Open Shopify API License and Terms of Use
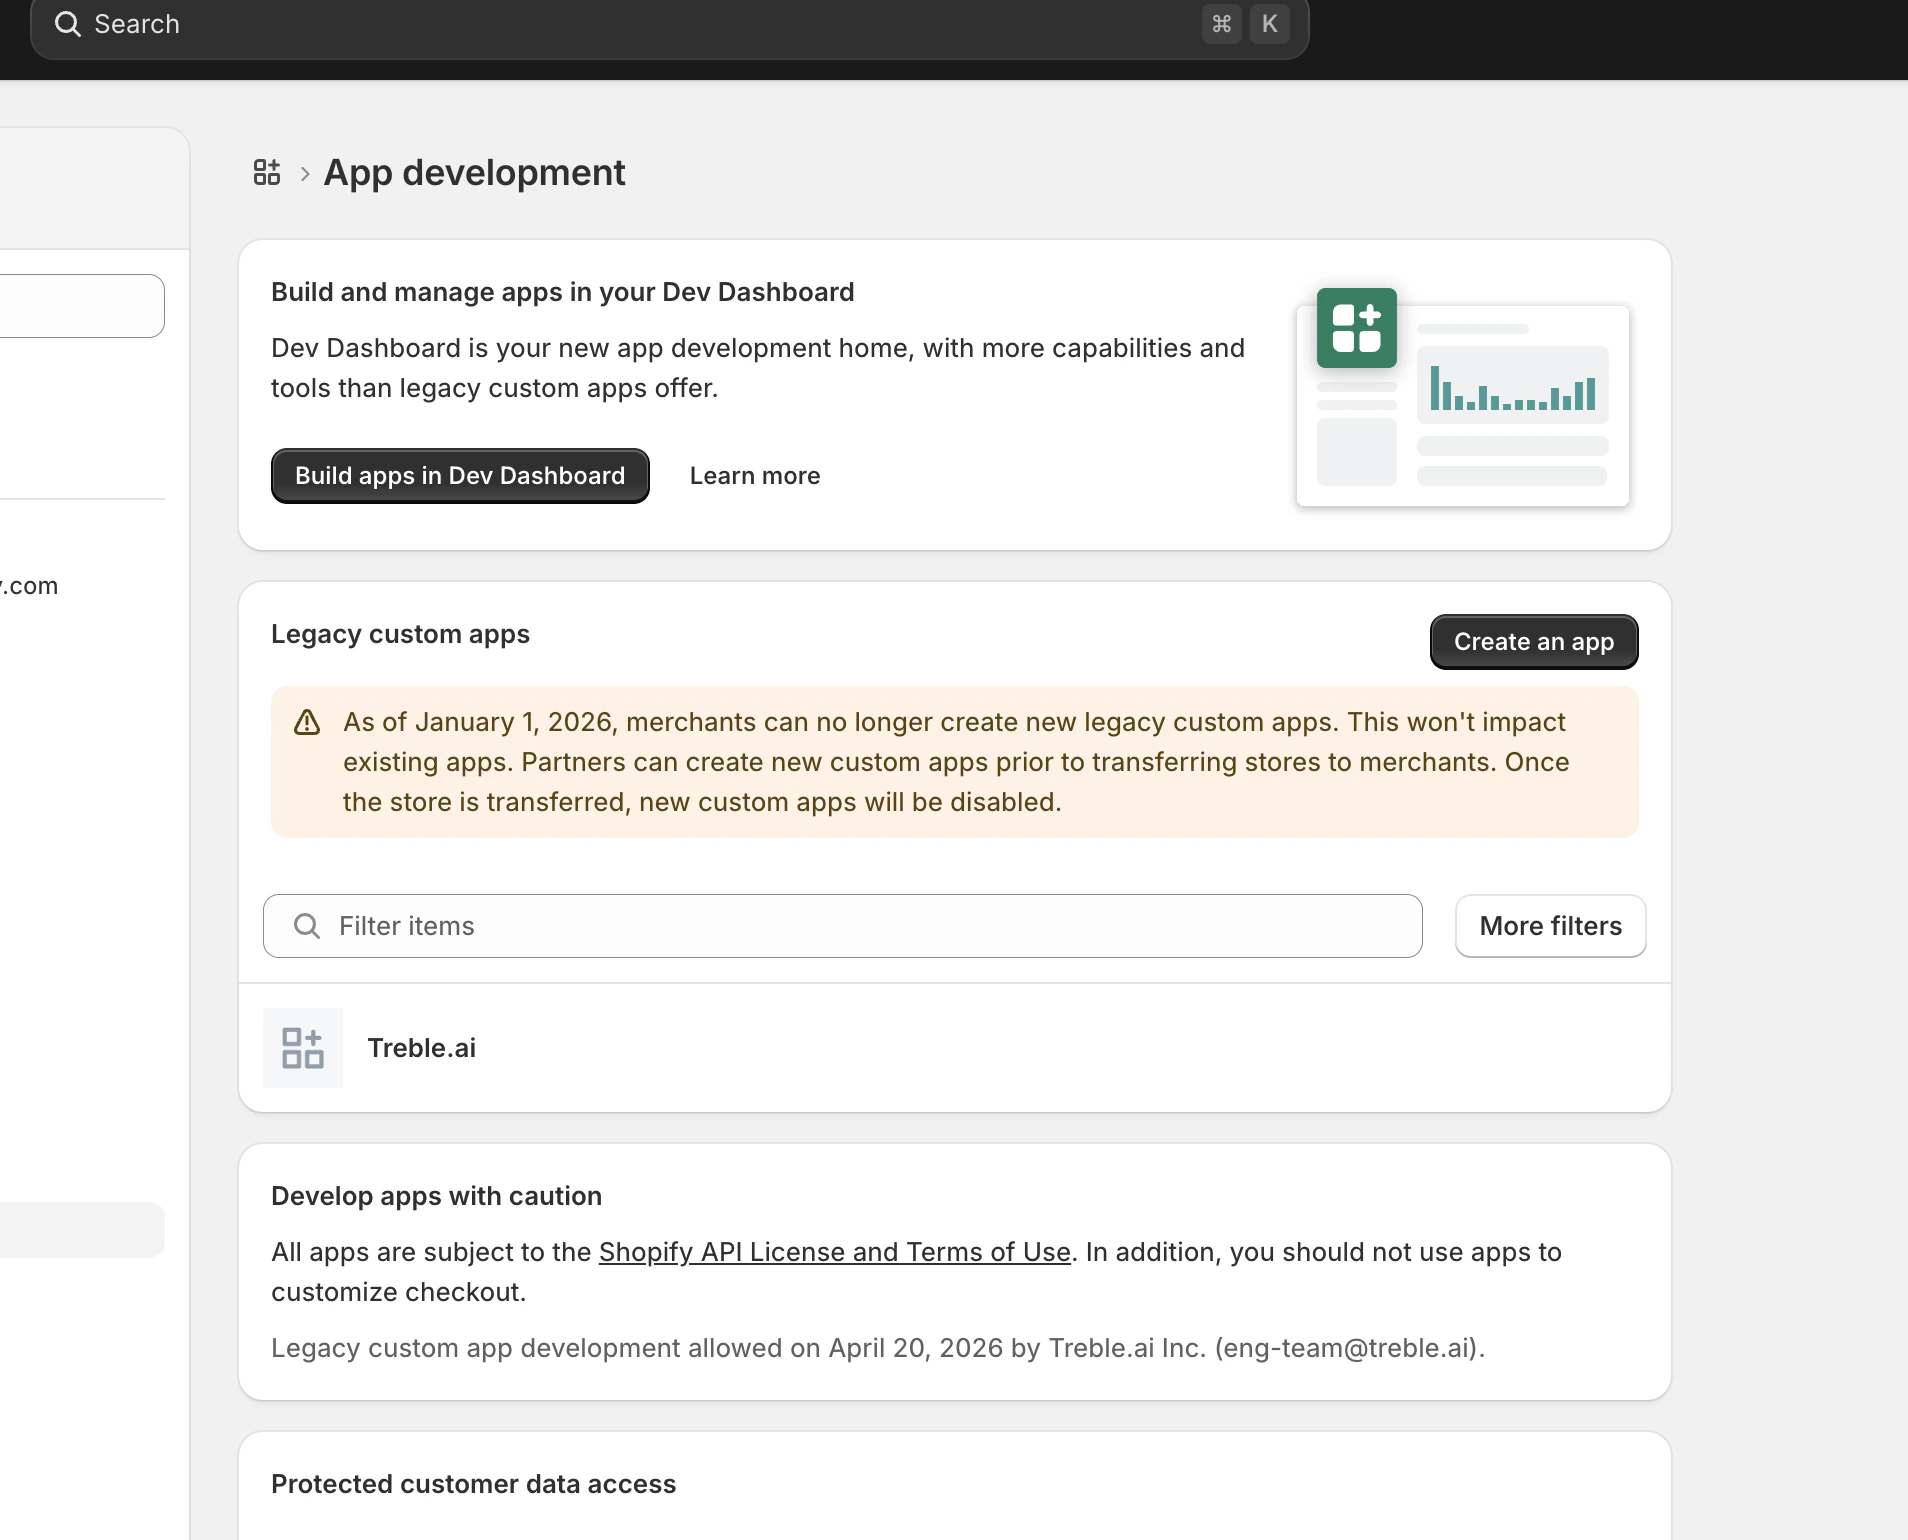Viewport: 1908px width, 1540px height. tap(835, 1252)
